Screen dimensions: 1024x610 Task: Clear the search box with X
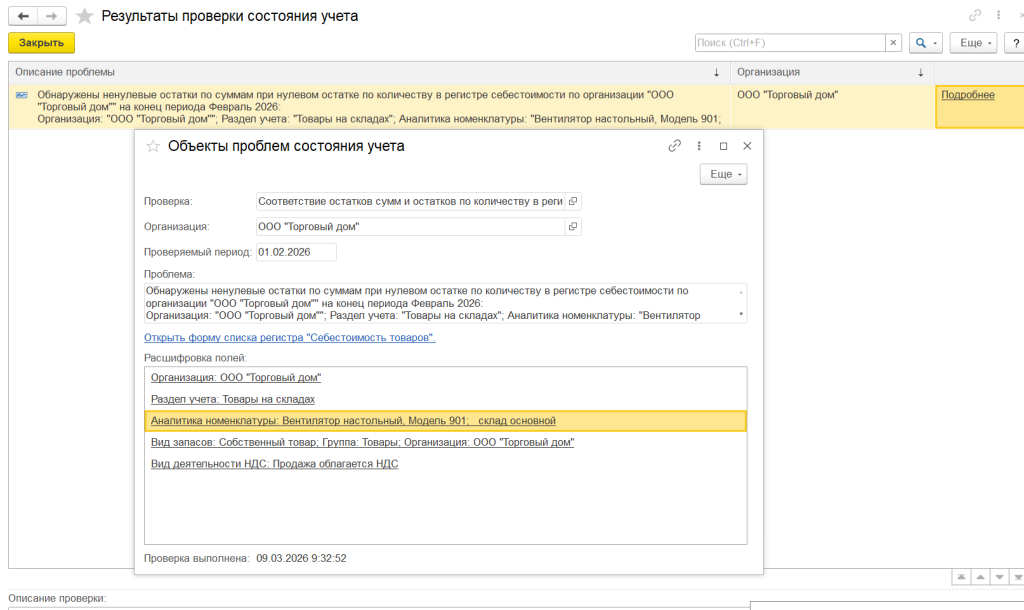pyautogui.click(x=893, y=43)
